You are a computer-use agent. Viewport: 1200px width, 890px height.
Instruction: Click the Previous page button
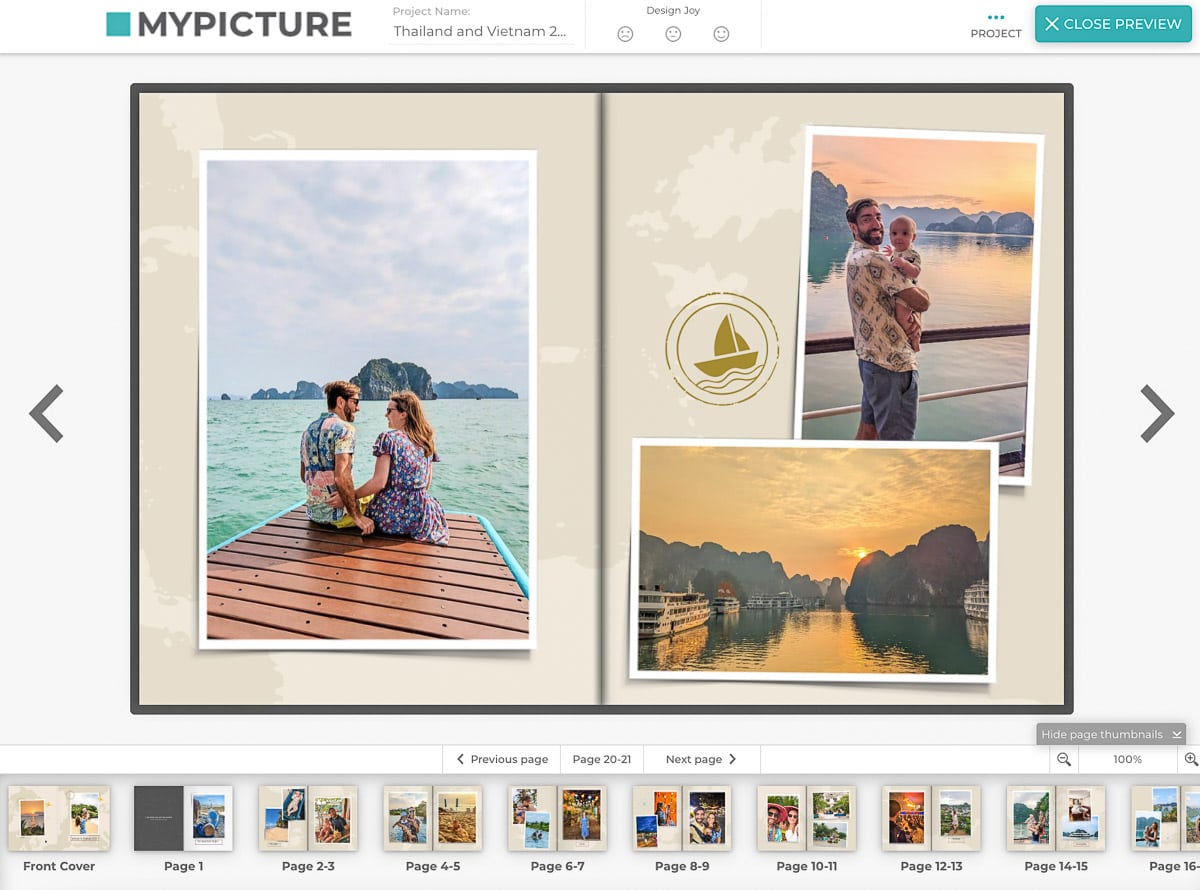coord(501,759)
